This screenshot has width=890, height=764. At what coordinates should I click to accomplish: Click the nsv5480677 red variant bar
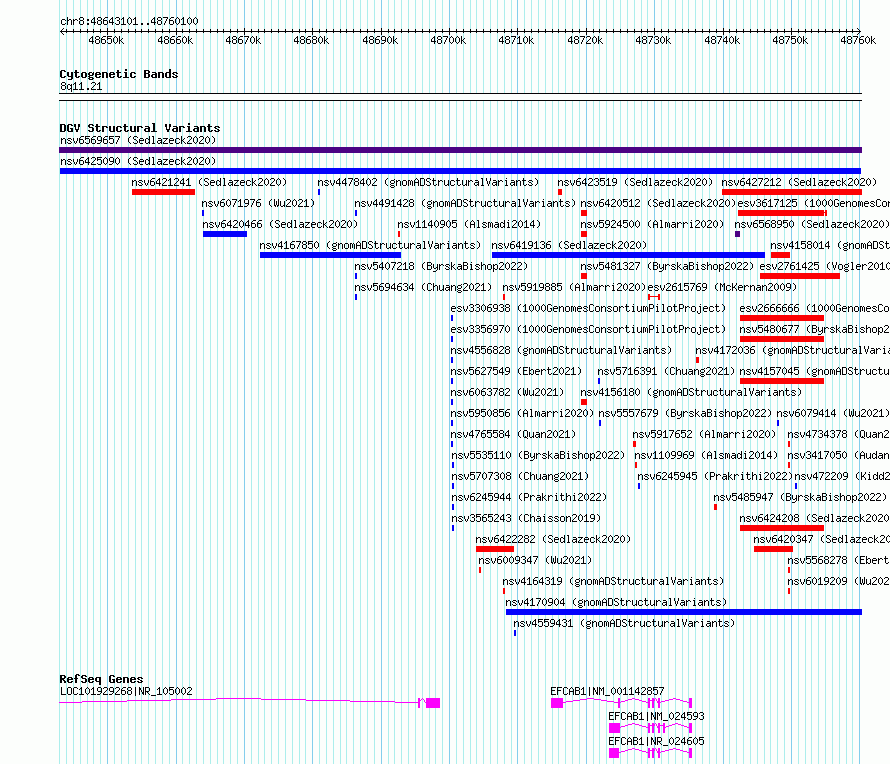pos(782,339)
